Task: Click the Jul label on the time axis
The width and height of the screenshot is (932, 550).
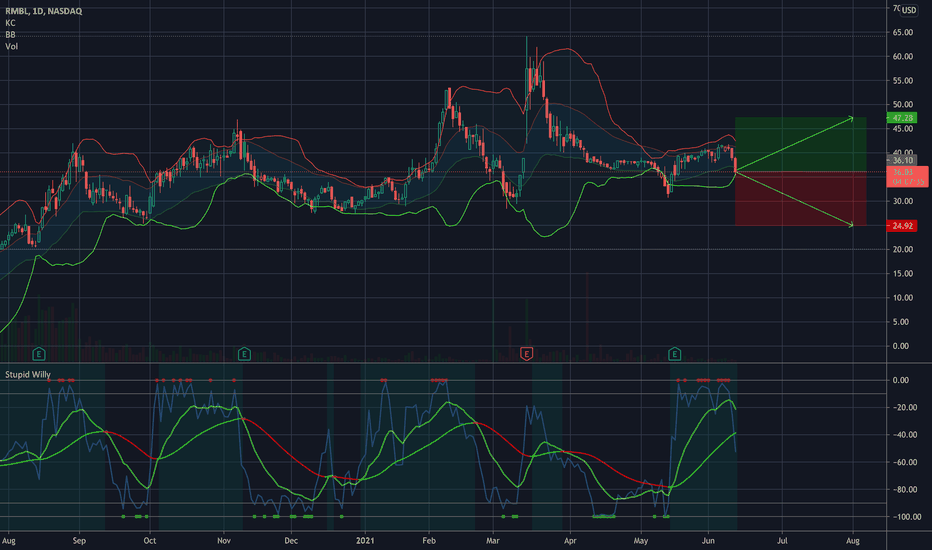Action: coord(782,540)
